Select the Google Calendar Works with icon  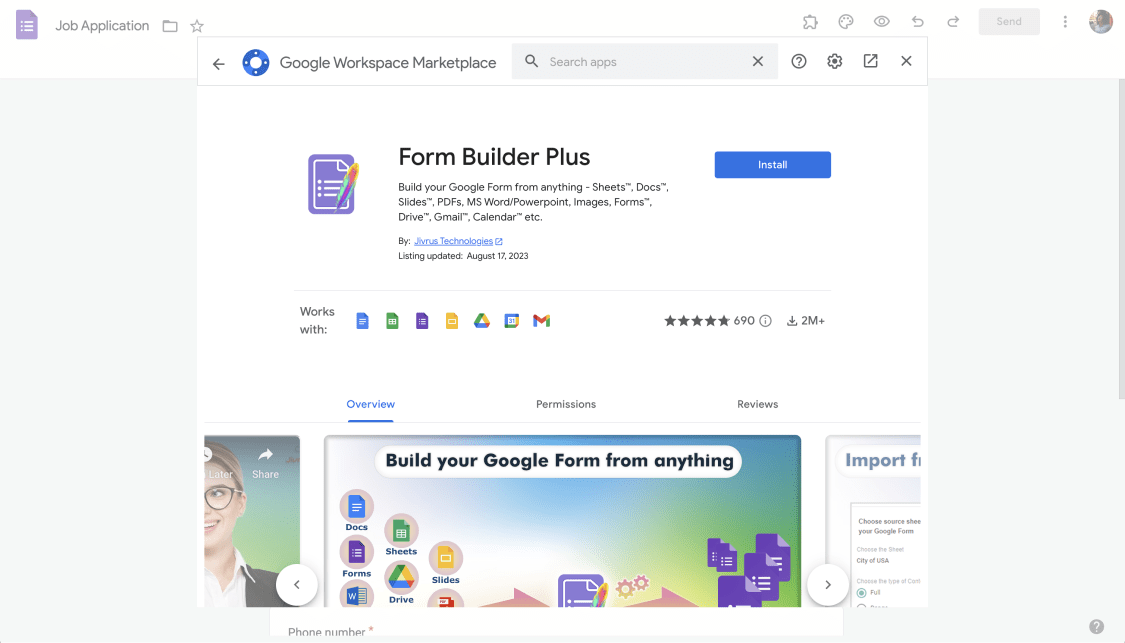[x=511, y=320]
